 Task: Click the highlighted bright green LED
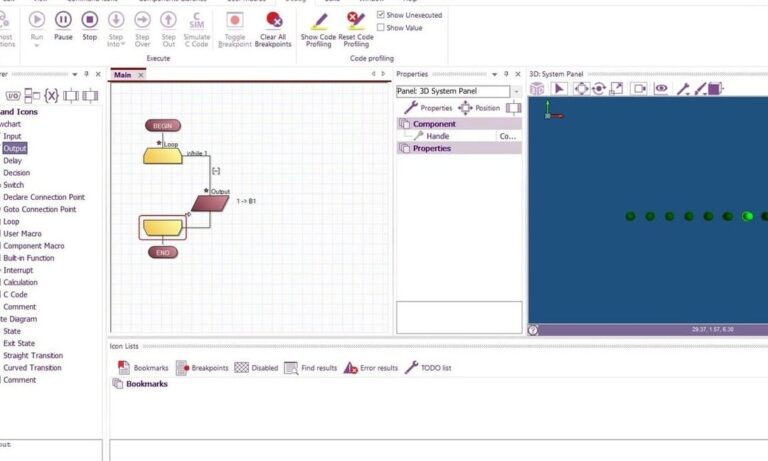tap(747, 216)
